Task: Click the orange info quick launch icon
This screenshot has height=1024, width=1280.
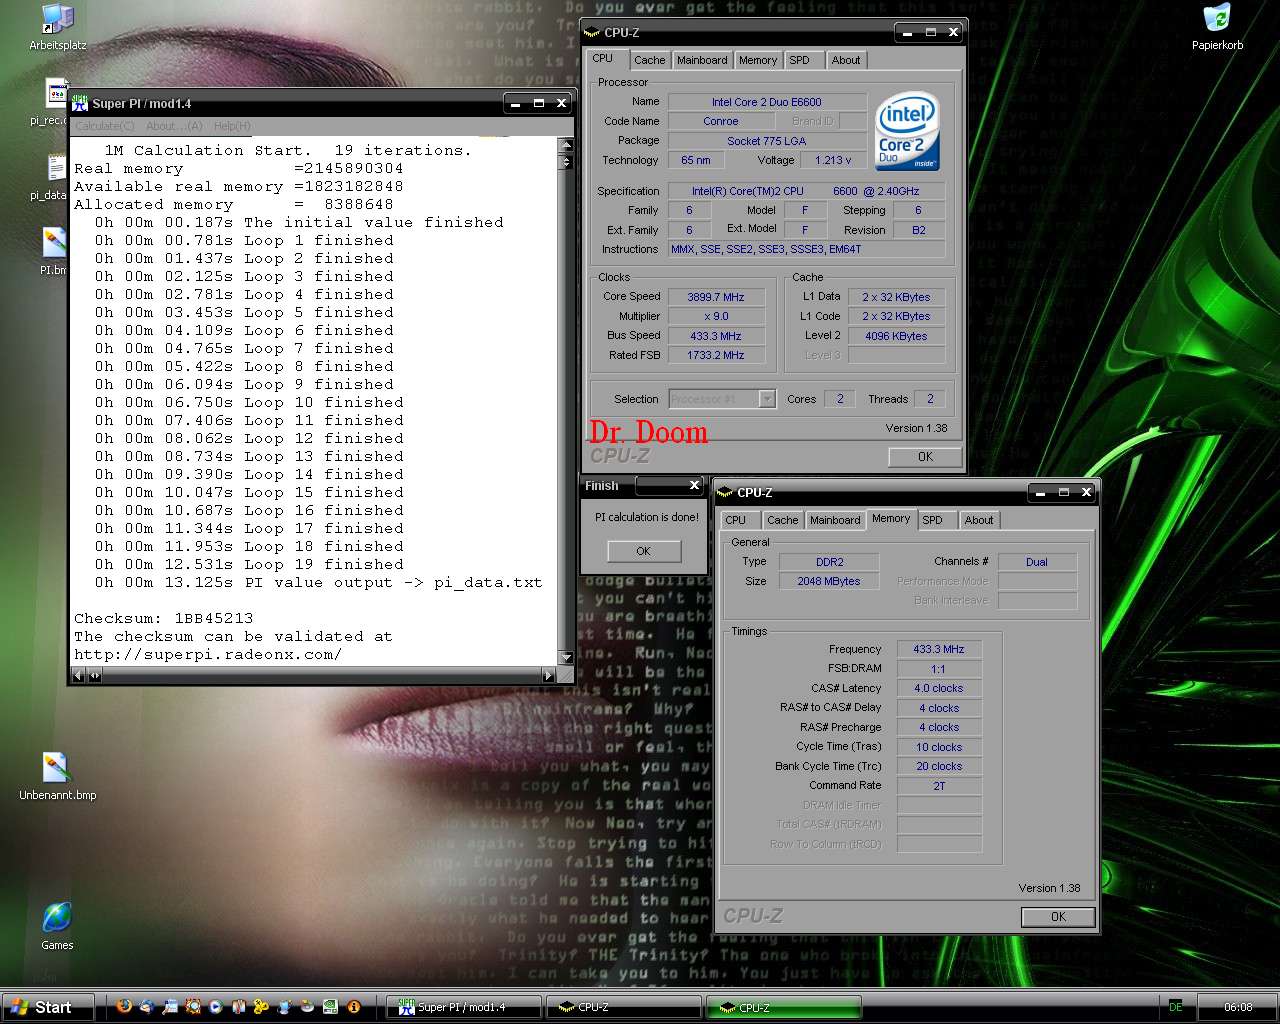Action: coord(354,1006)
